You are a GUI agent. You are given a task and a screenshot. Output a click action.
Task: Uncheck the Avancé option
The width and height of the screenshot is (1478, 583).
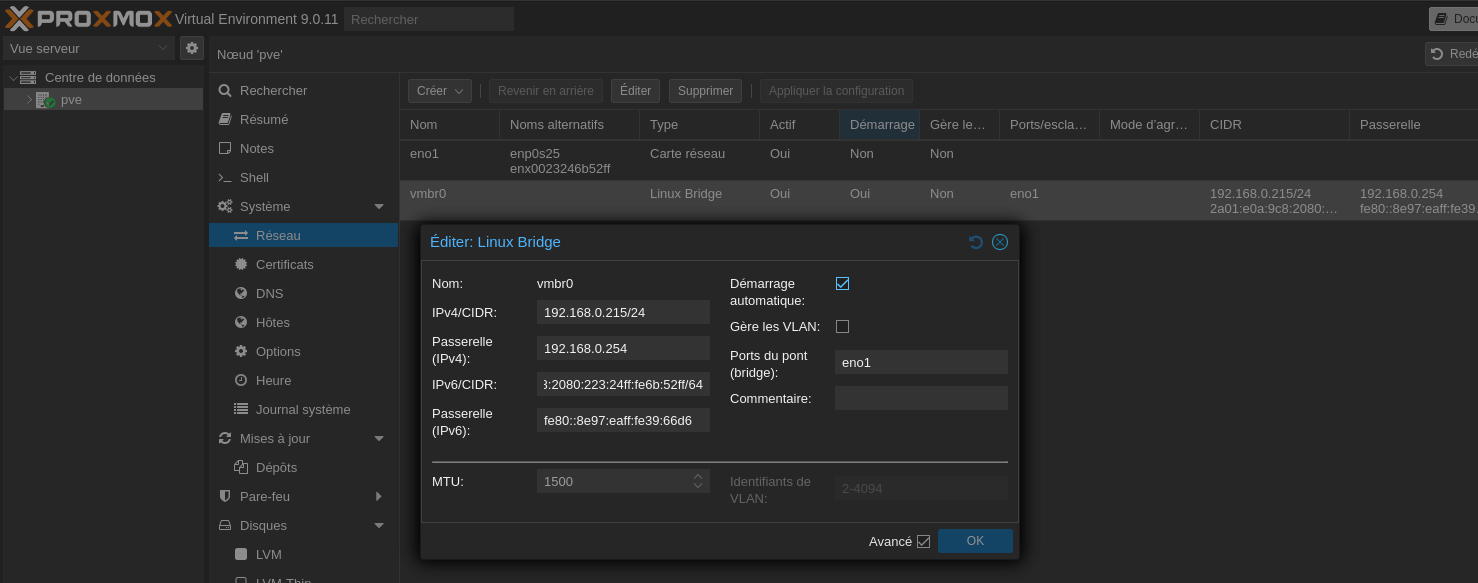click(923, 542)
